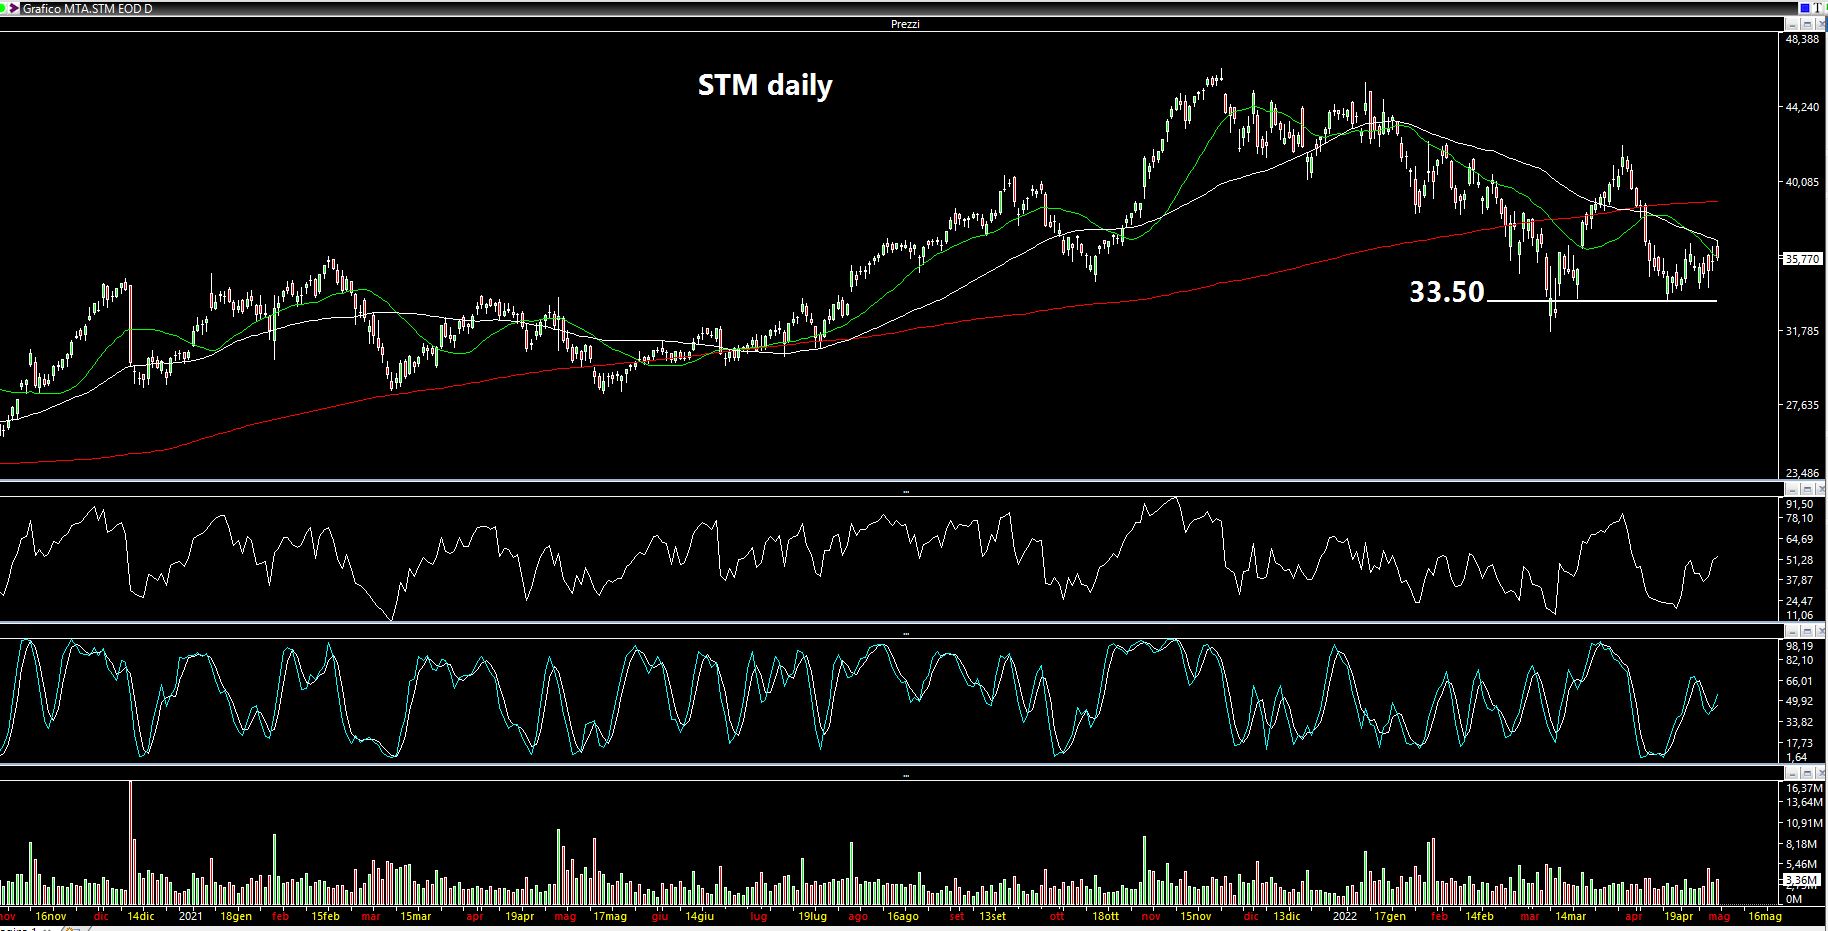Click the 15nov date label on time axis
Image resolution: width=1828 pixels, height=931 pixels.
1195,916
